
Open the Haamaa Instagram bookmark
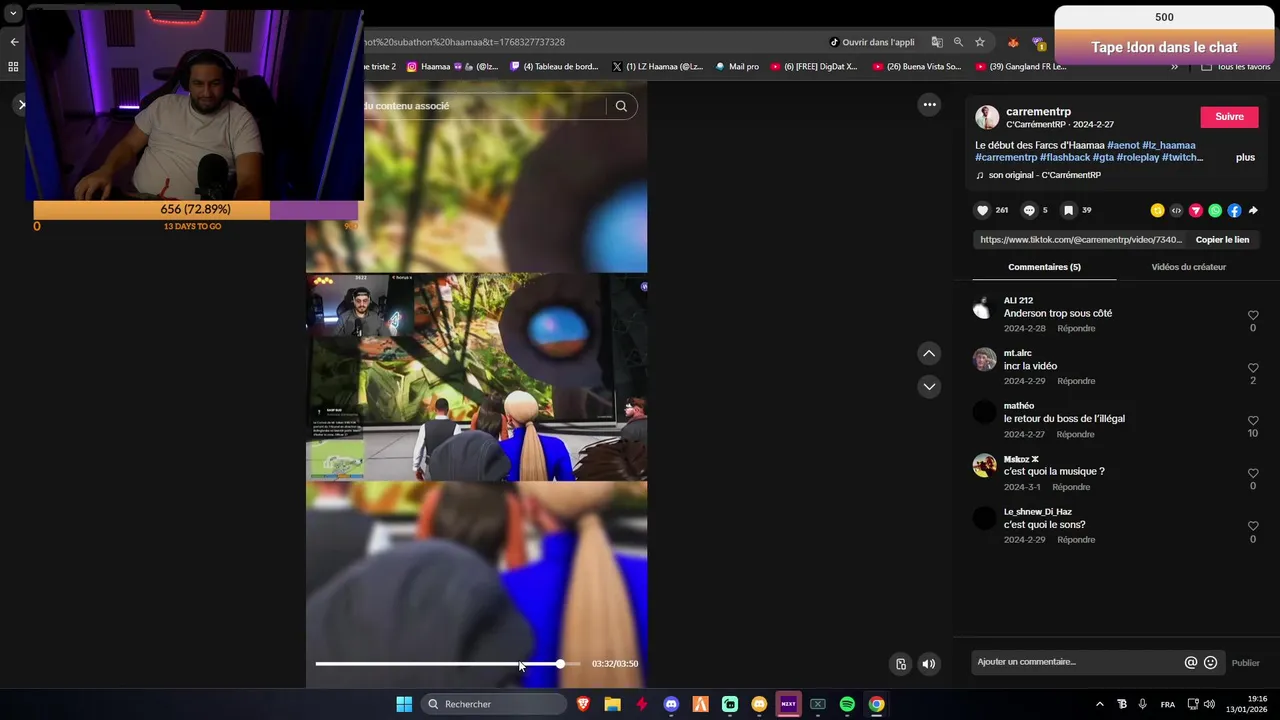click(453, 67)
